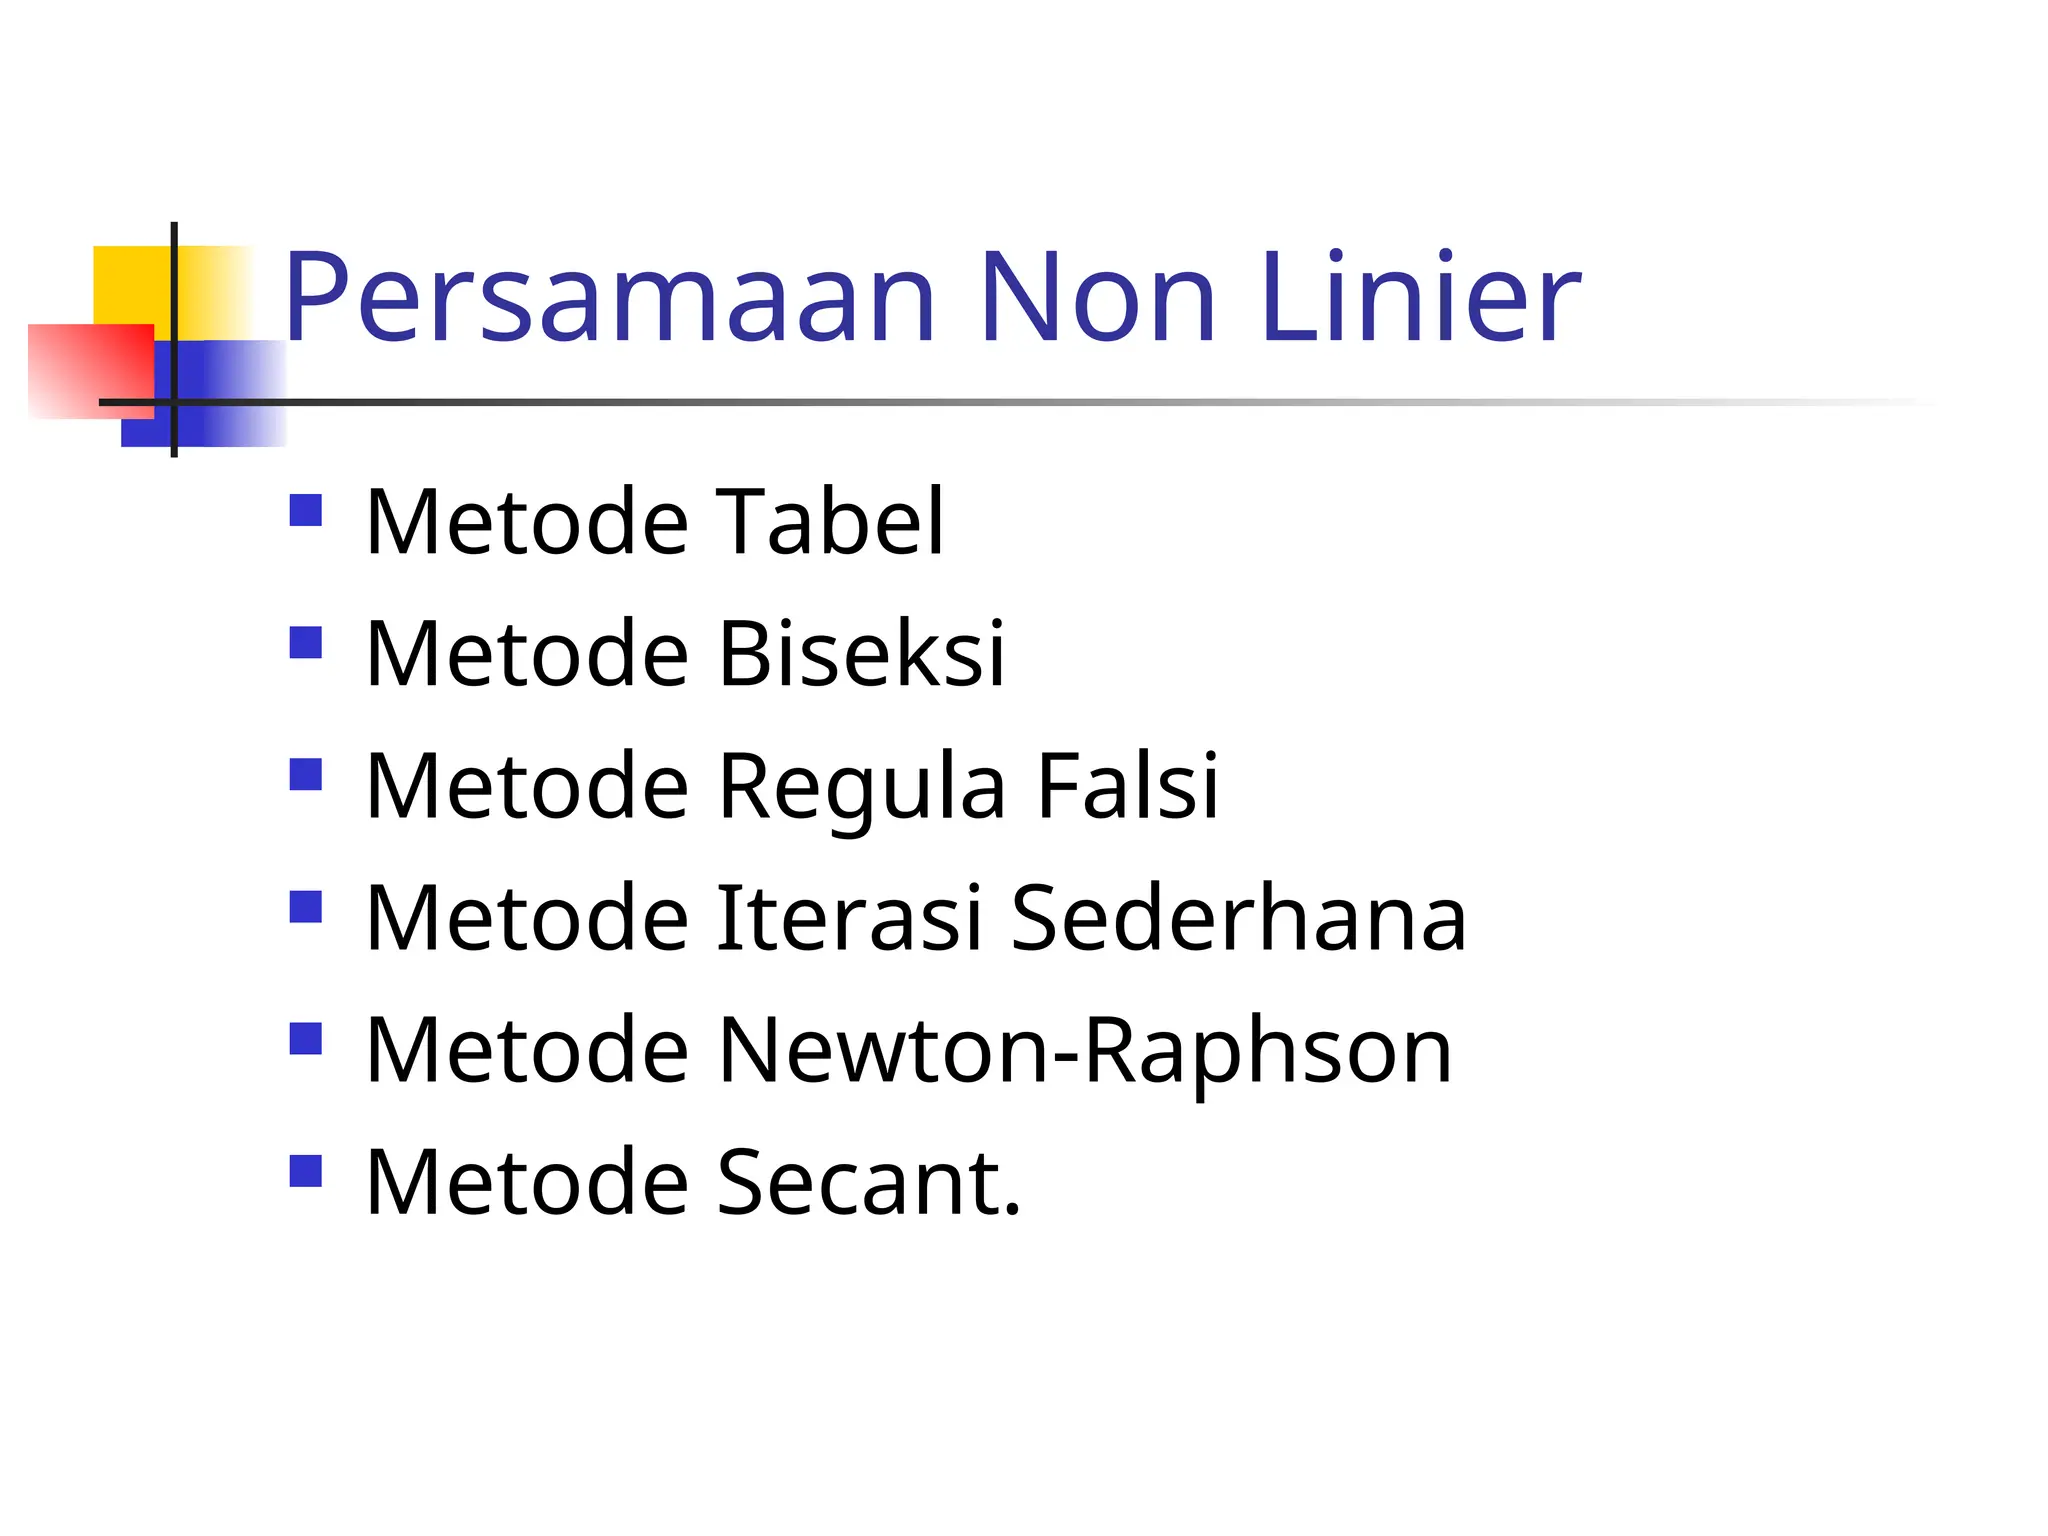Select the red gradient square decoration
This screenshot has height=1536, width=2048.
(x=91, y=371)
